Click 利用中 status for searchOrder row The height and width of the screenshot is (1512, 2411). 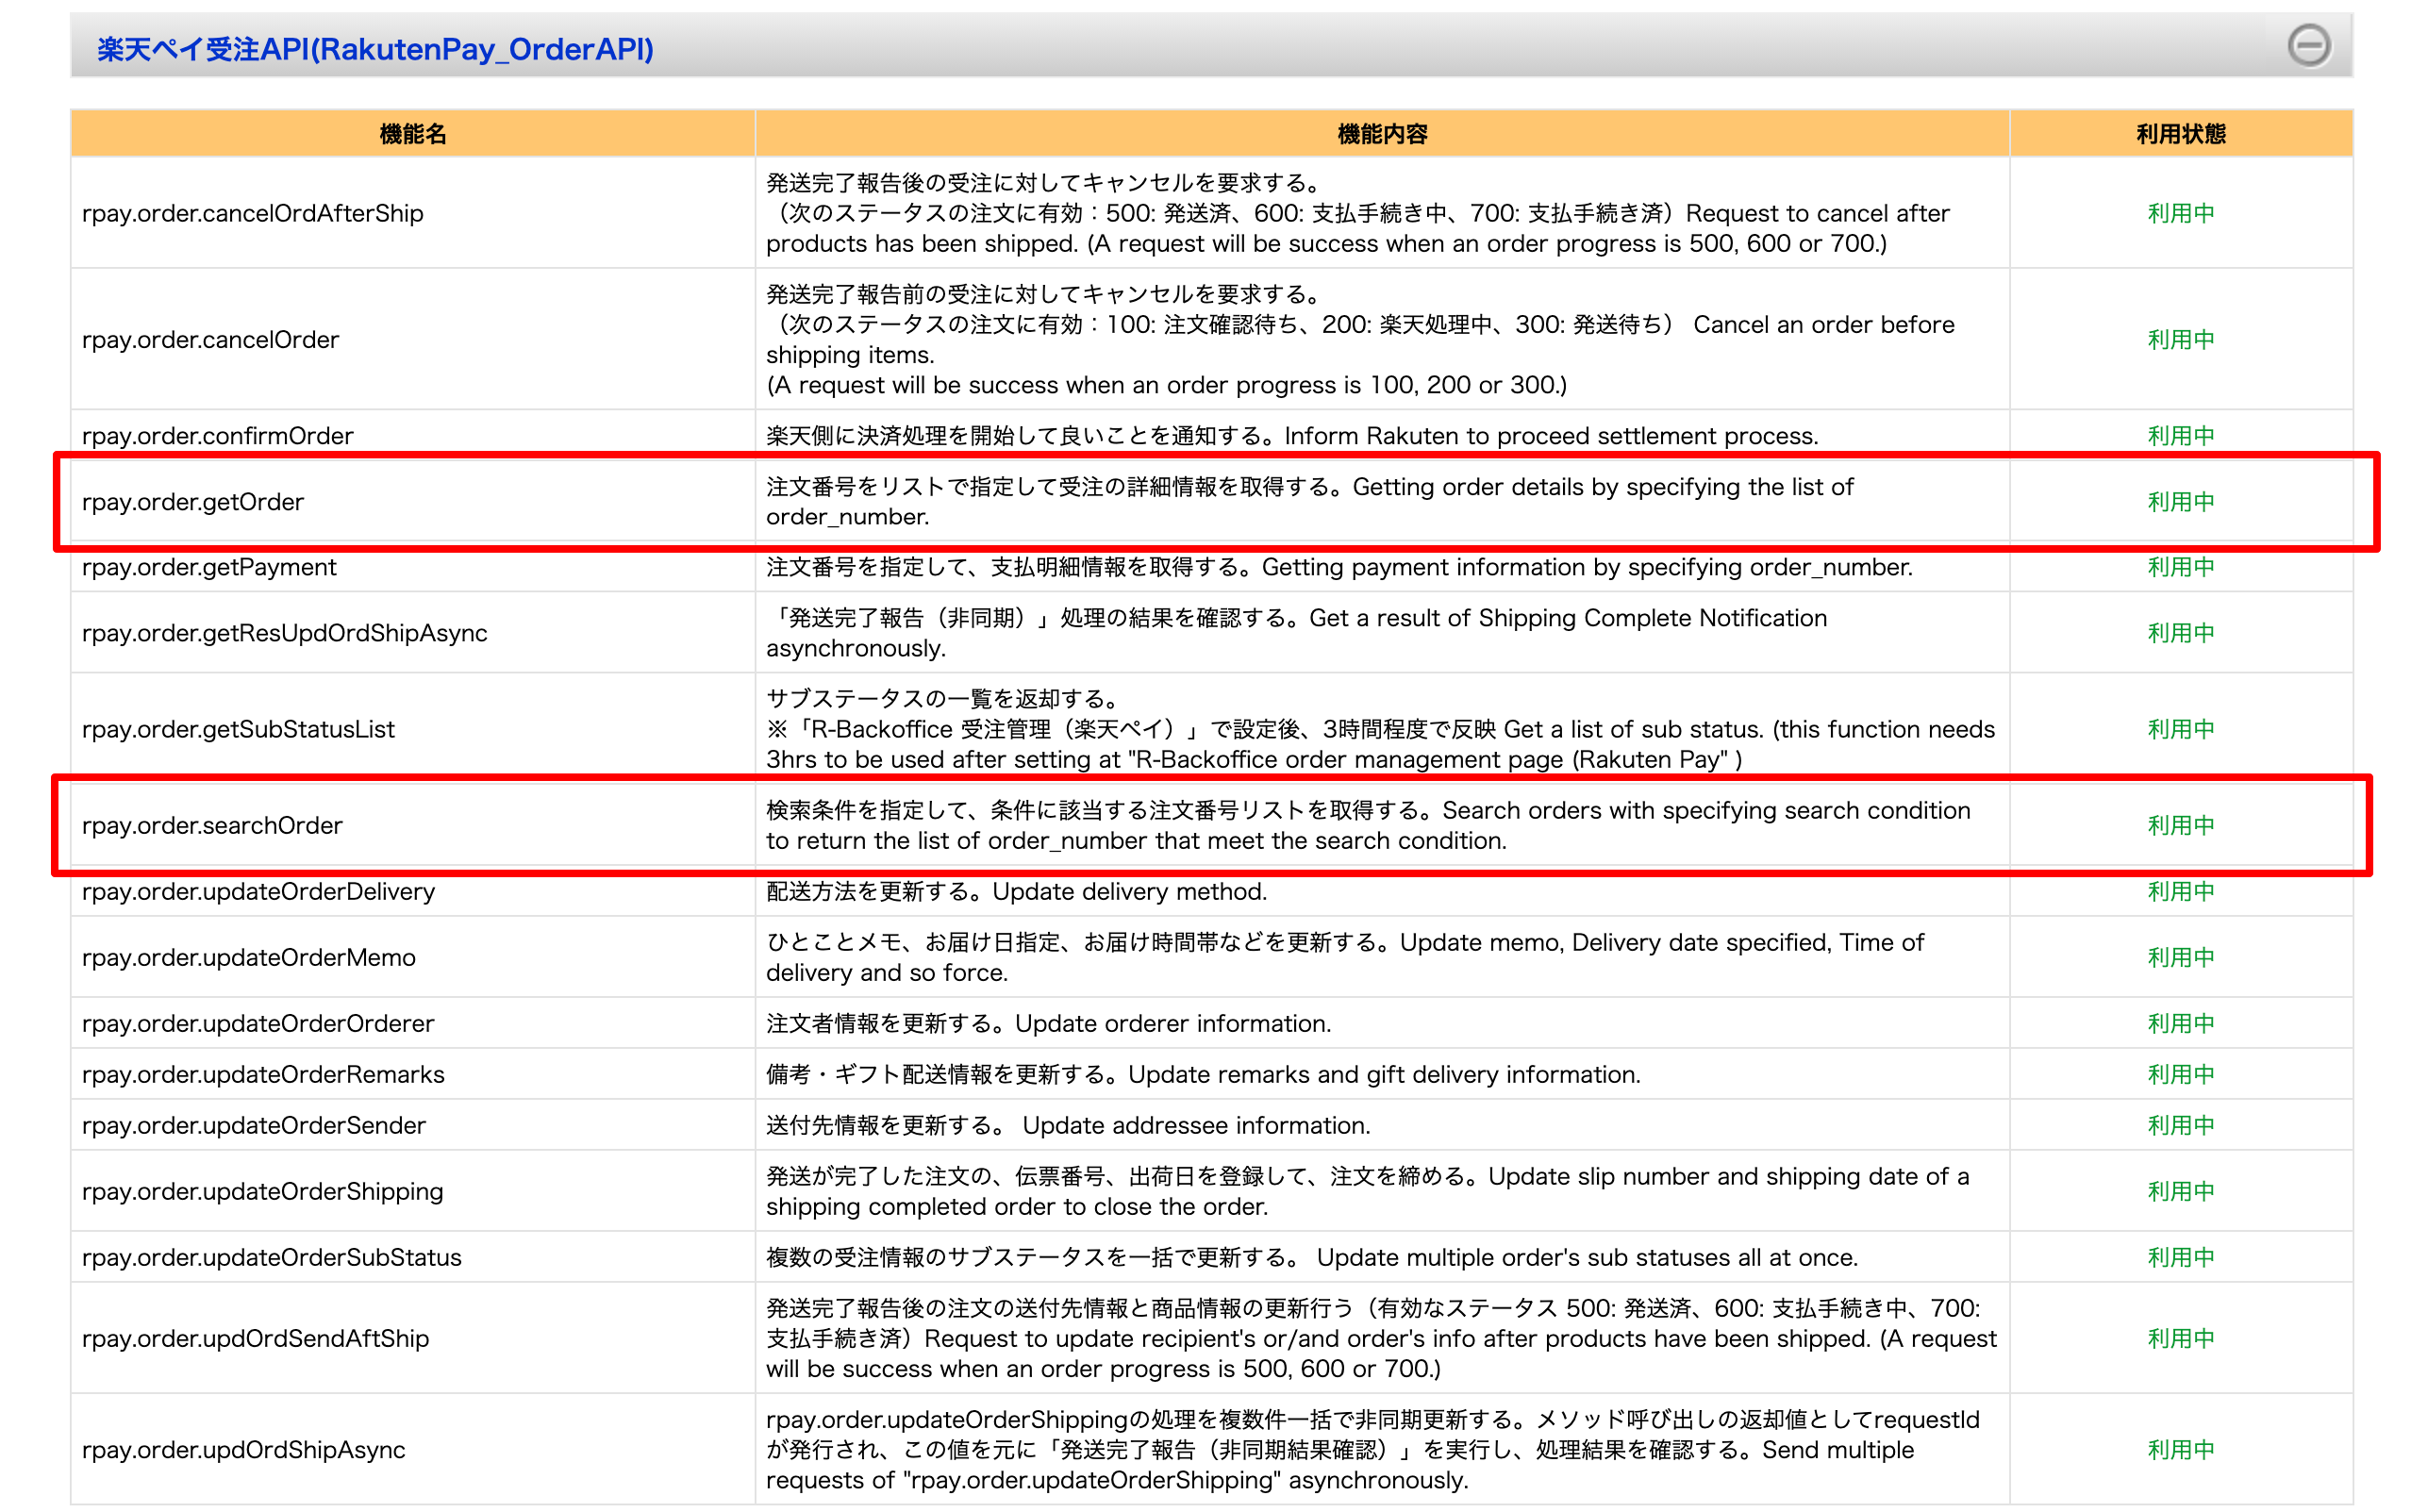click(x=2180, y=826)
